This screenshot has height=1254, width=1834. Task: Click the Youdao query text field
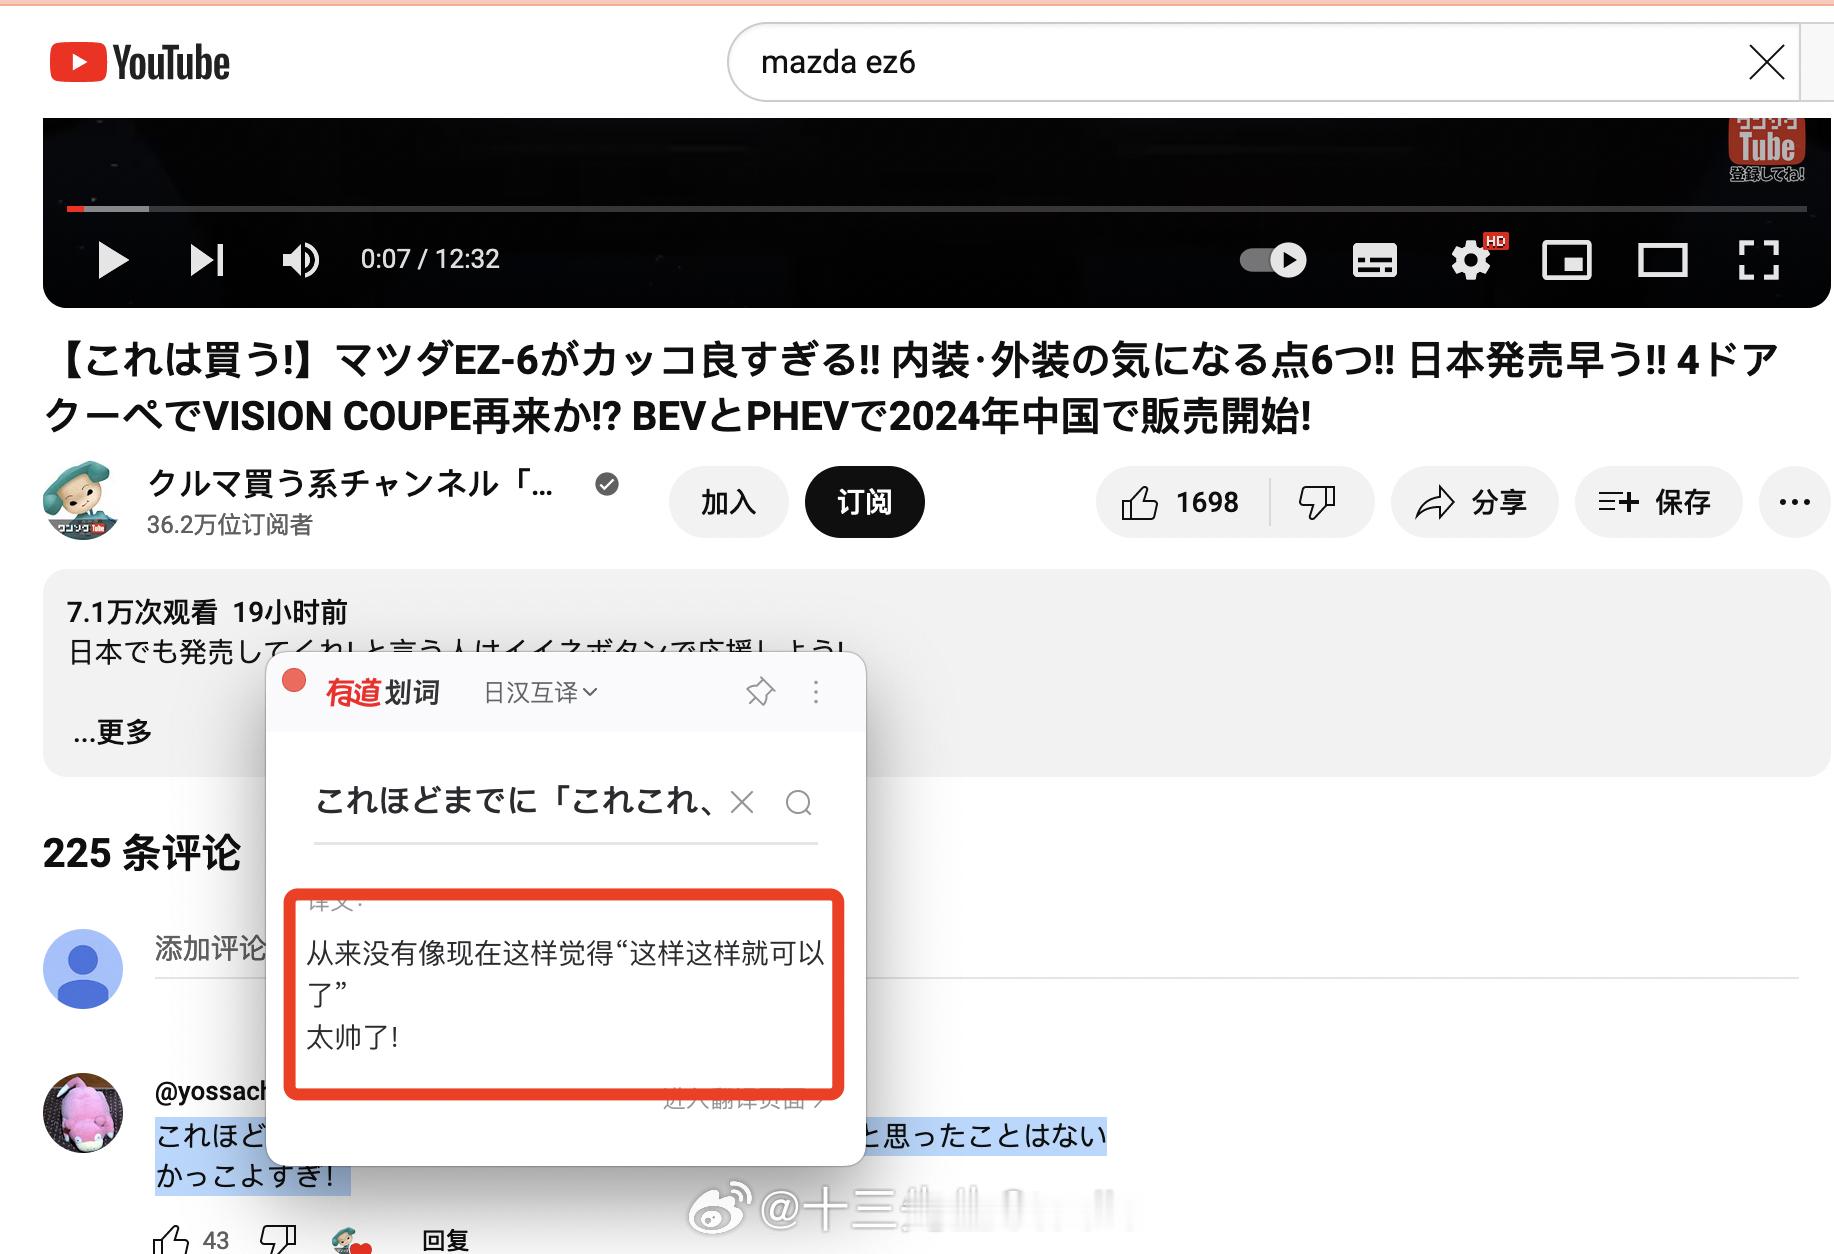(x=514, y=800)
